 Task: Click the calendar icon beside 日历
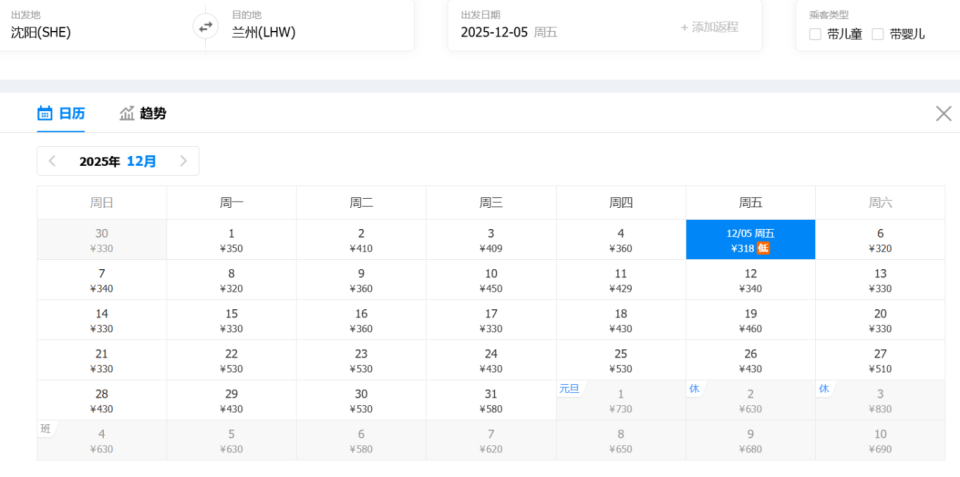coord(45,114)
